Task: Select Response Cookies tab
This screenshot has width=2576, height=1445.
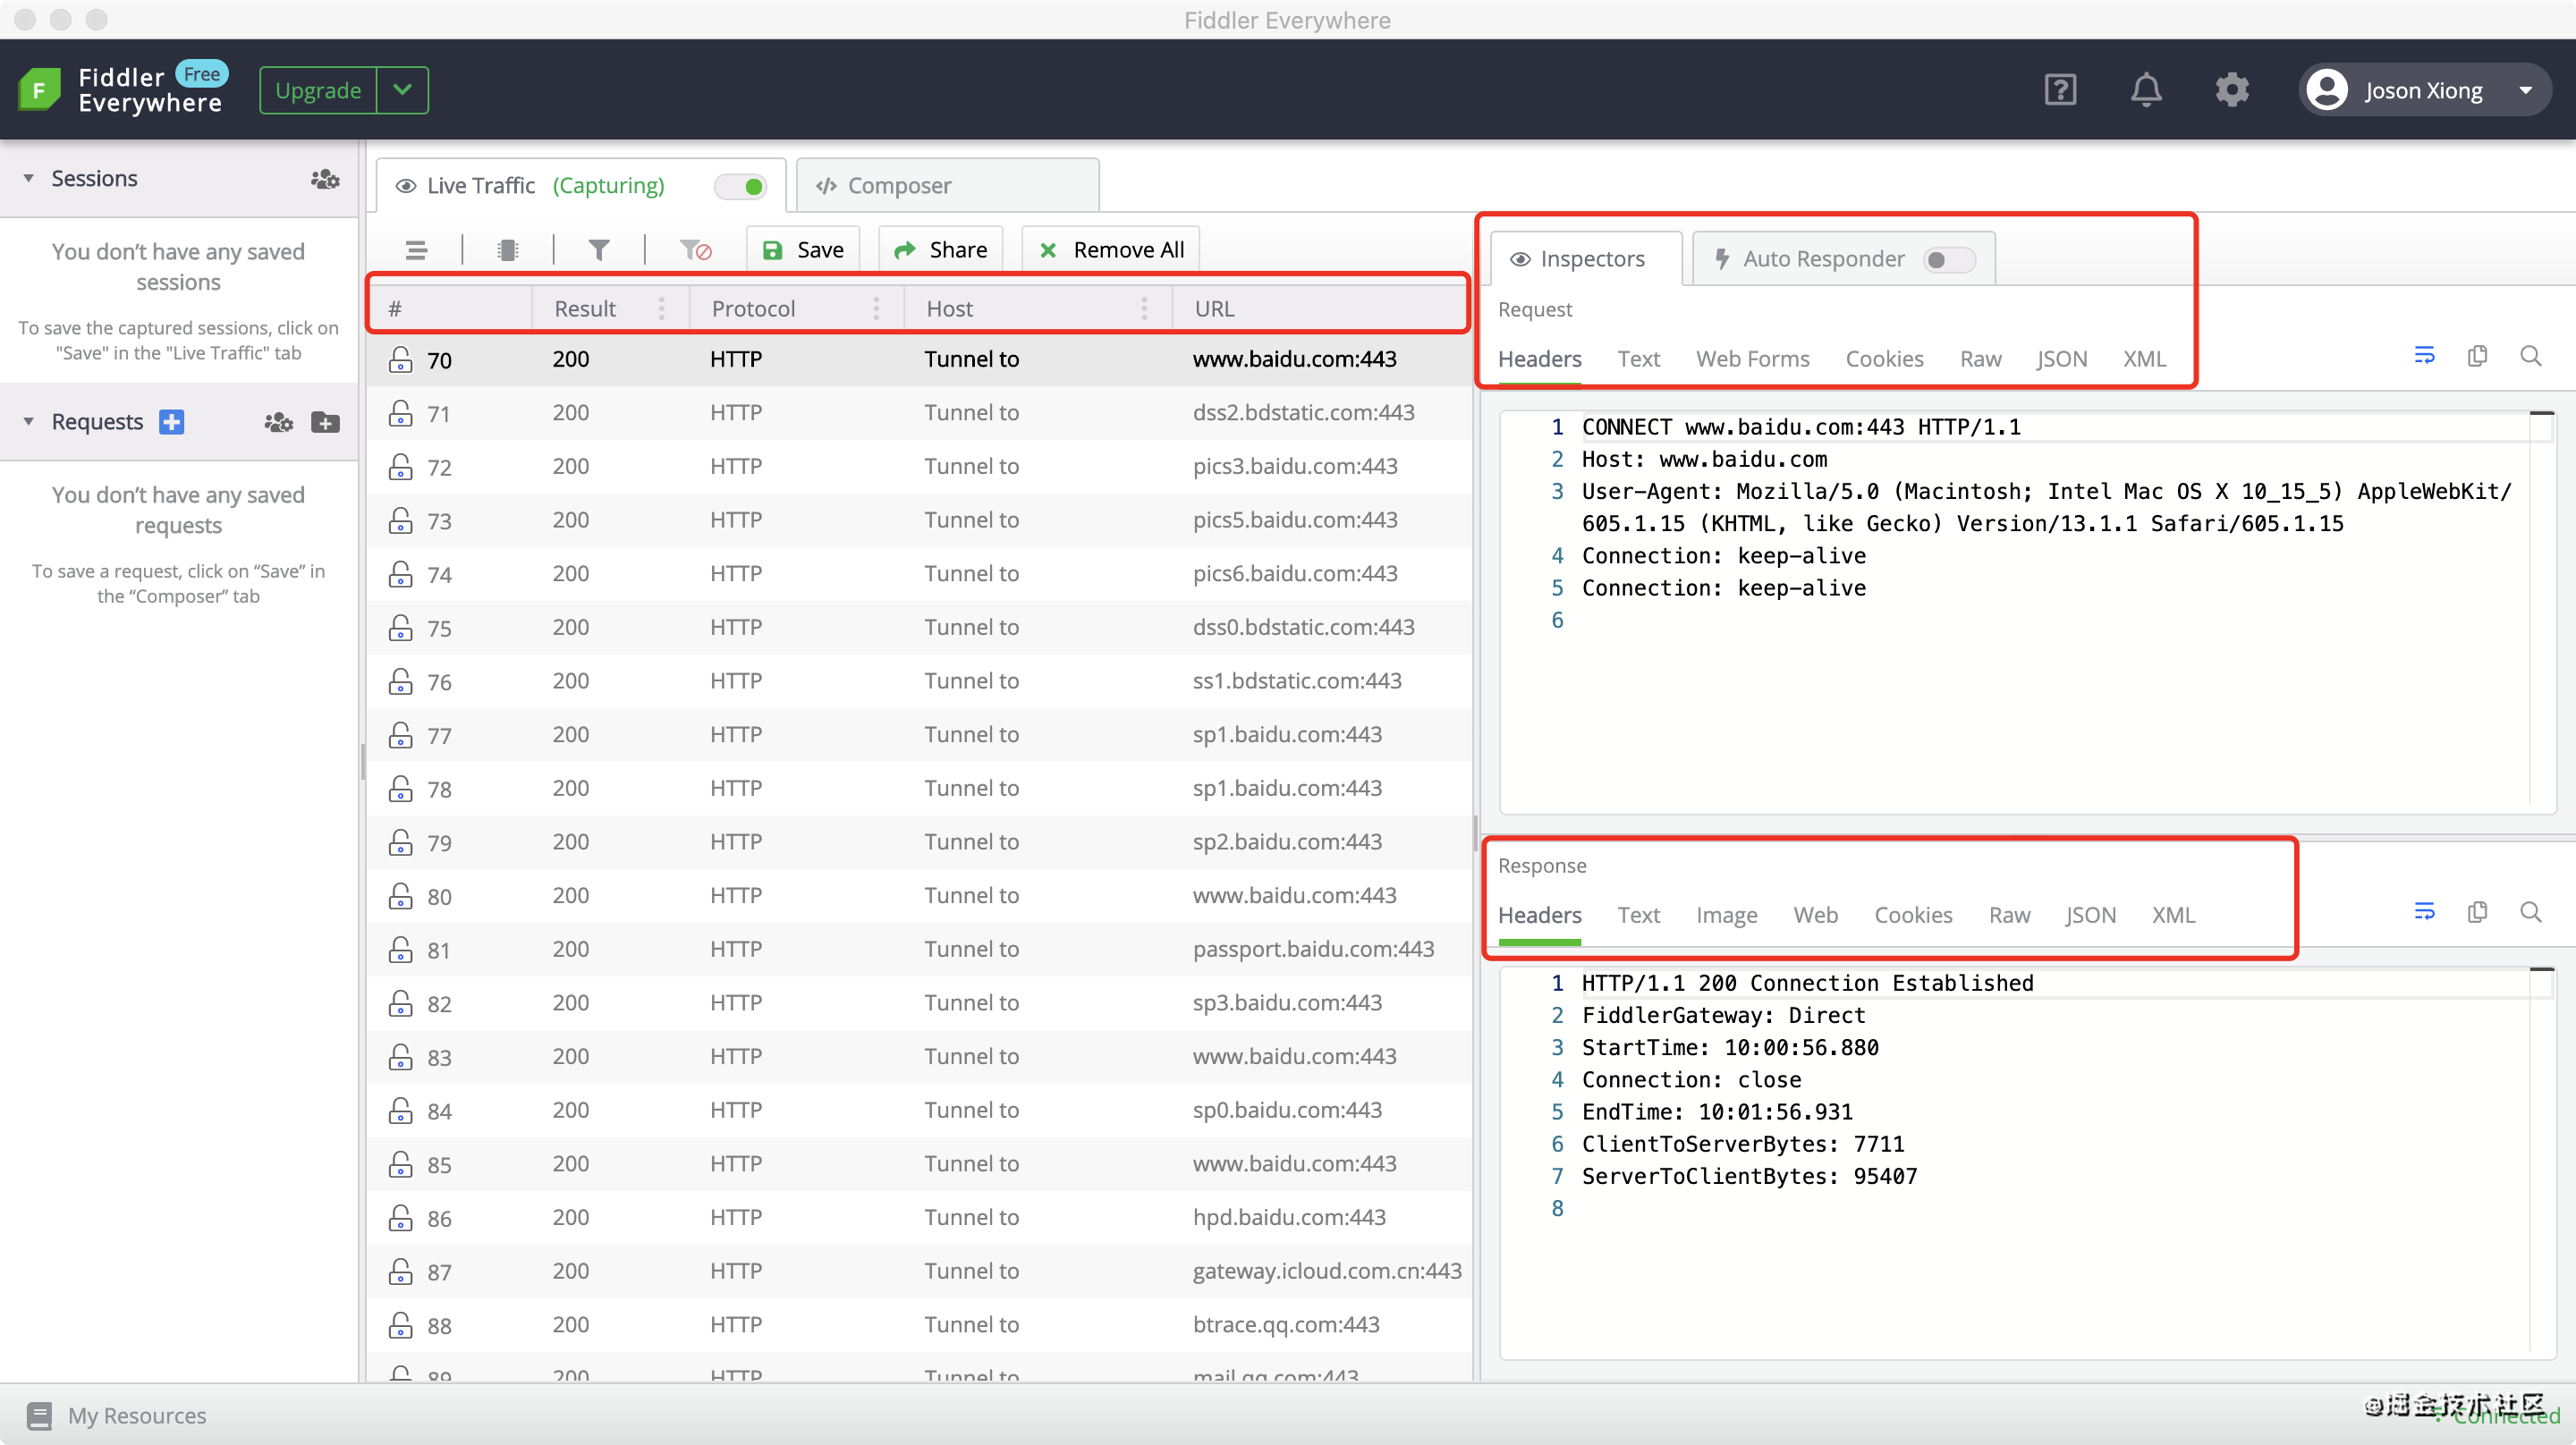Action: [1913, 915]
